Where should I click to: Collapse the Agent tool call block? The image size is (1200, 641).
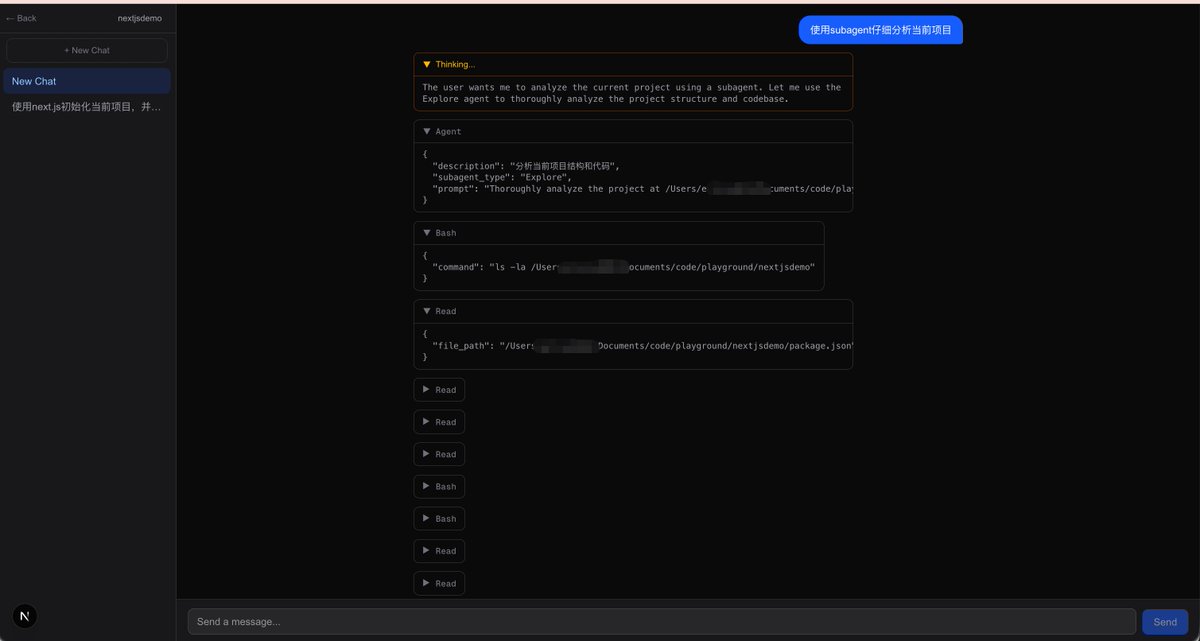(633, 132)
